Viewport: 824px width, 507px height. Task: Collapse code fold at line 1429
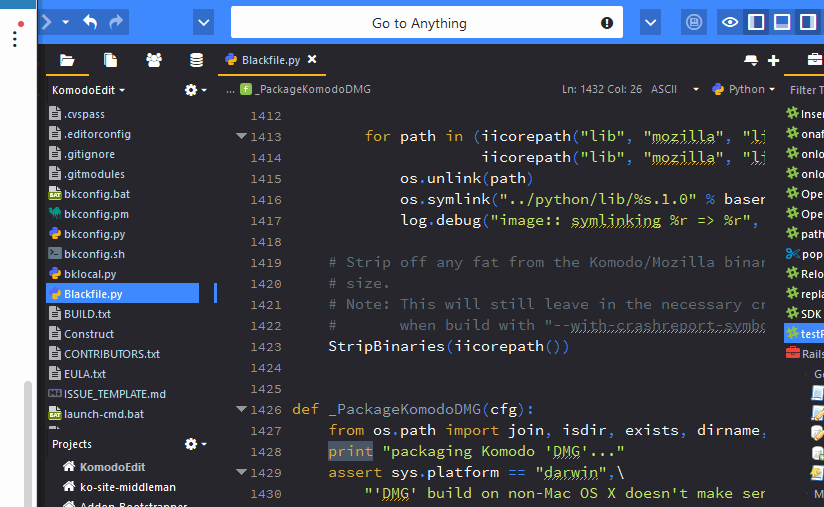(241, 472)
